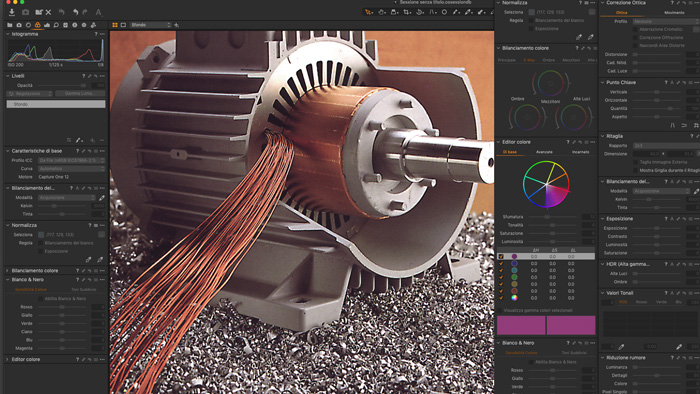Collapse the Istogramma panel
This screenshot has height=394, width=700.
click(x=8, y=34)
